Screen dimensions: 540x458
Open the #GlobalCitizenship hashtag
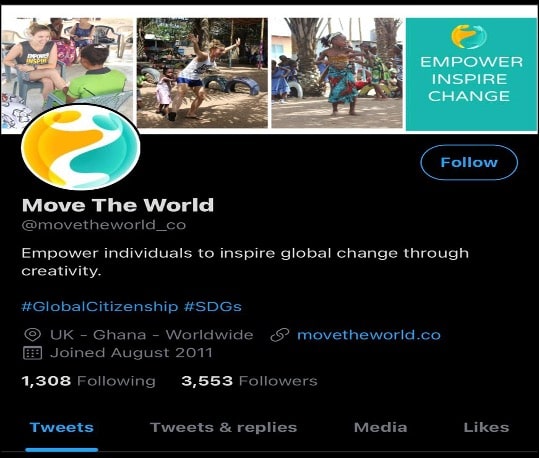[x=100, y=306]
